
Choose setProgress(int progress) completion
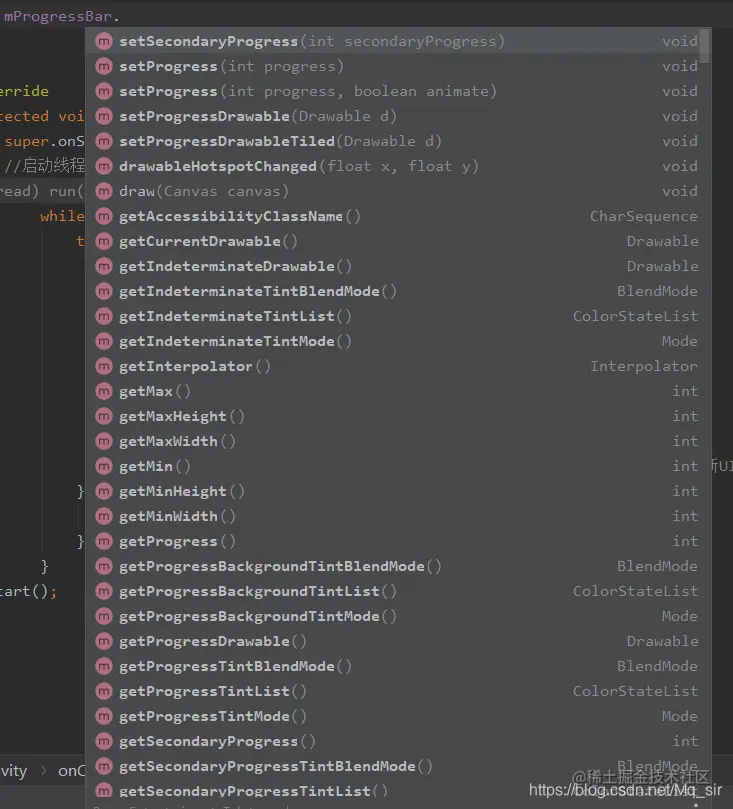tap(396, 66)
